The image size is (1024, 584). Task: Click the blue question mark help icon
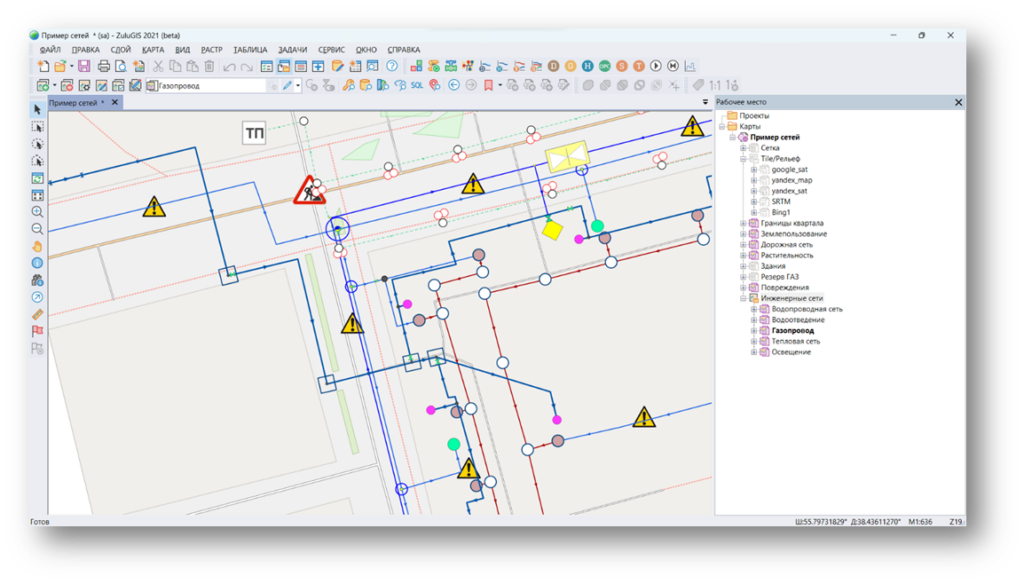pyautogui.click(x=392, y=66)
